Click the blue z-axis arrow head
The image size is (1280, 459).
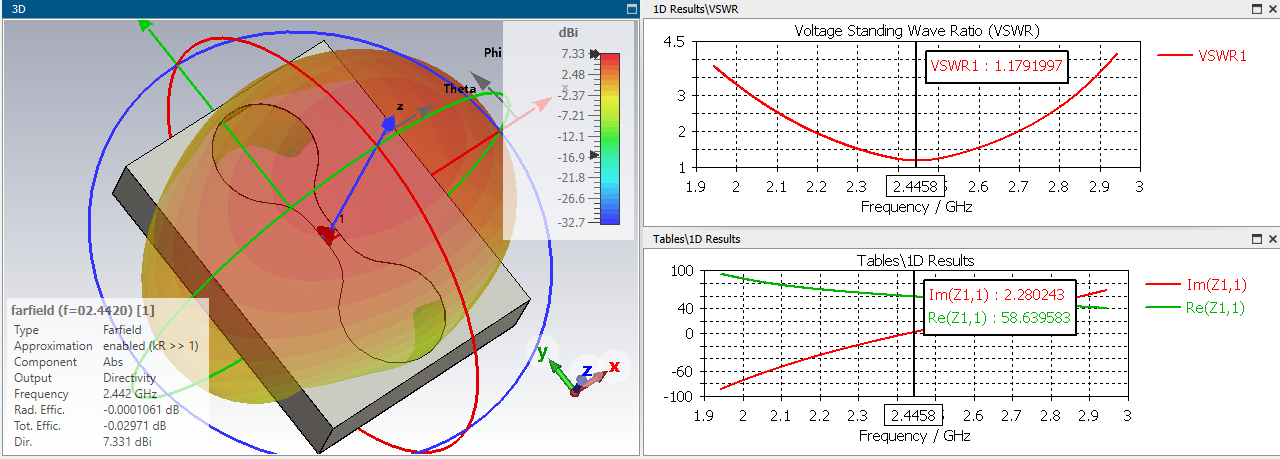coord(390,123)
